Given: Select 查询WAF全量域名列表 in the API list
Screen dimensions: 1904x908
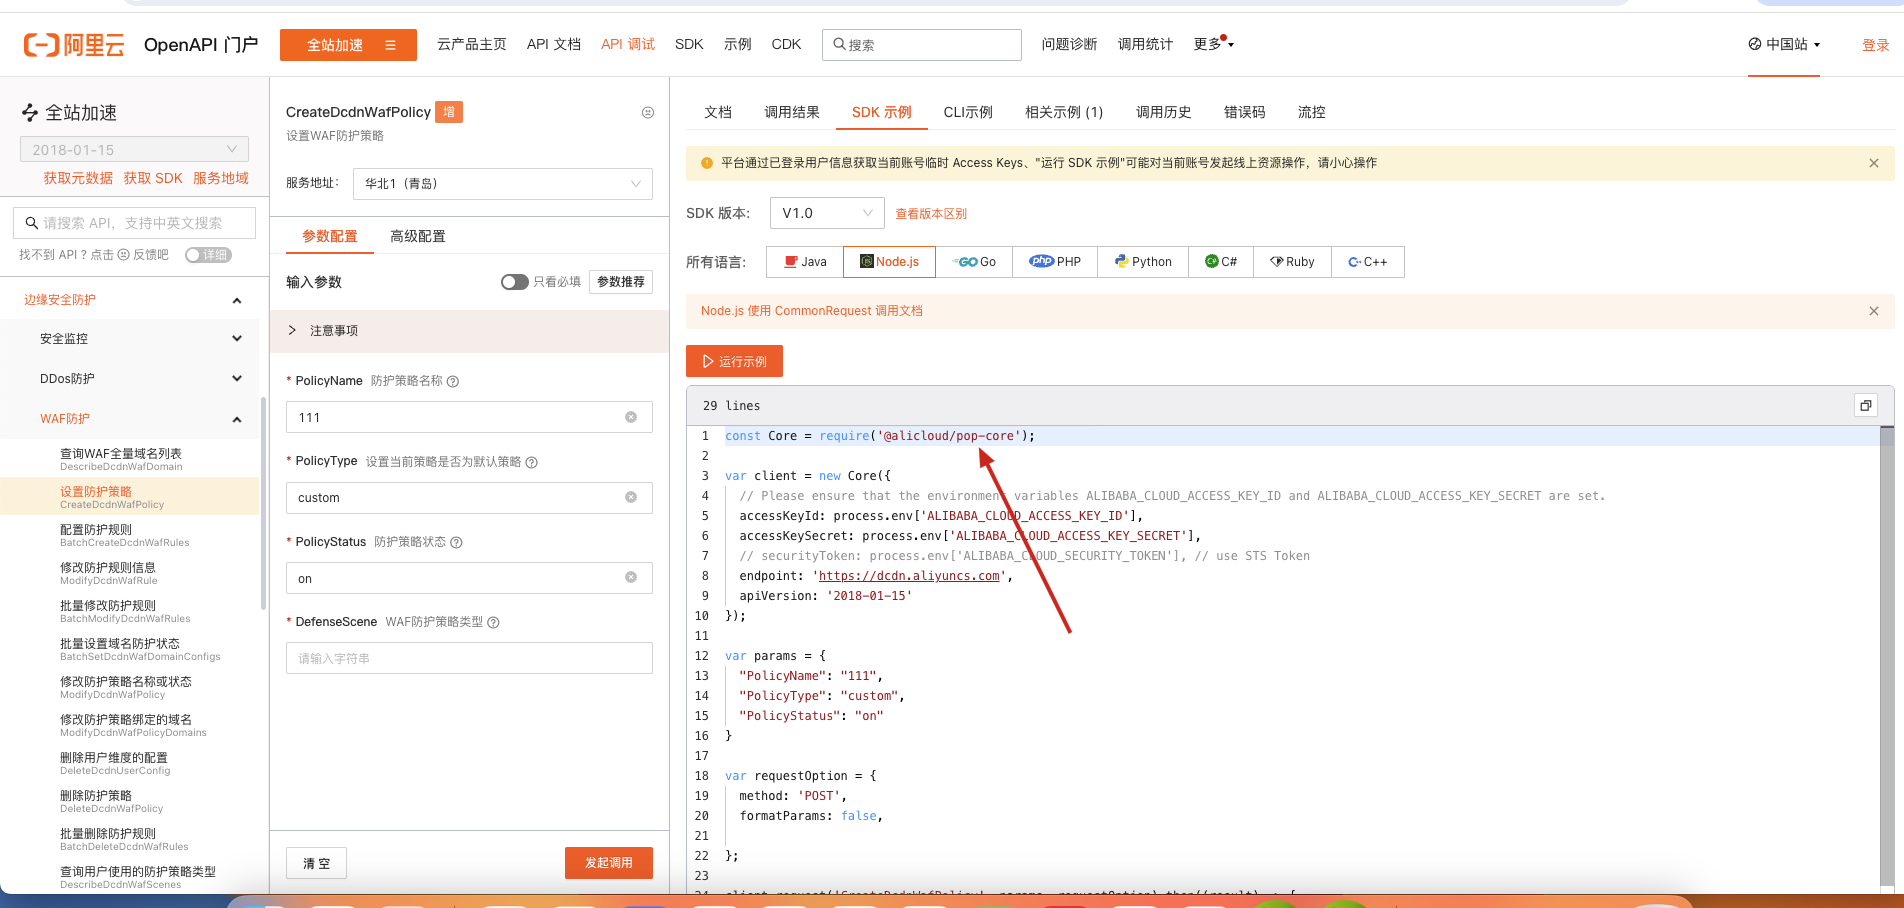Looking at the screenshot, I should [130, 459].
